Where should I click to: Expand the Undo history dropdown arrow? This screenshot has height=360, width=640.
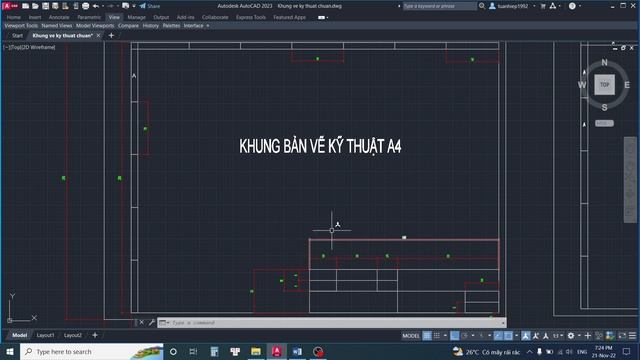[x=102, y=6]
